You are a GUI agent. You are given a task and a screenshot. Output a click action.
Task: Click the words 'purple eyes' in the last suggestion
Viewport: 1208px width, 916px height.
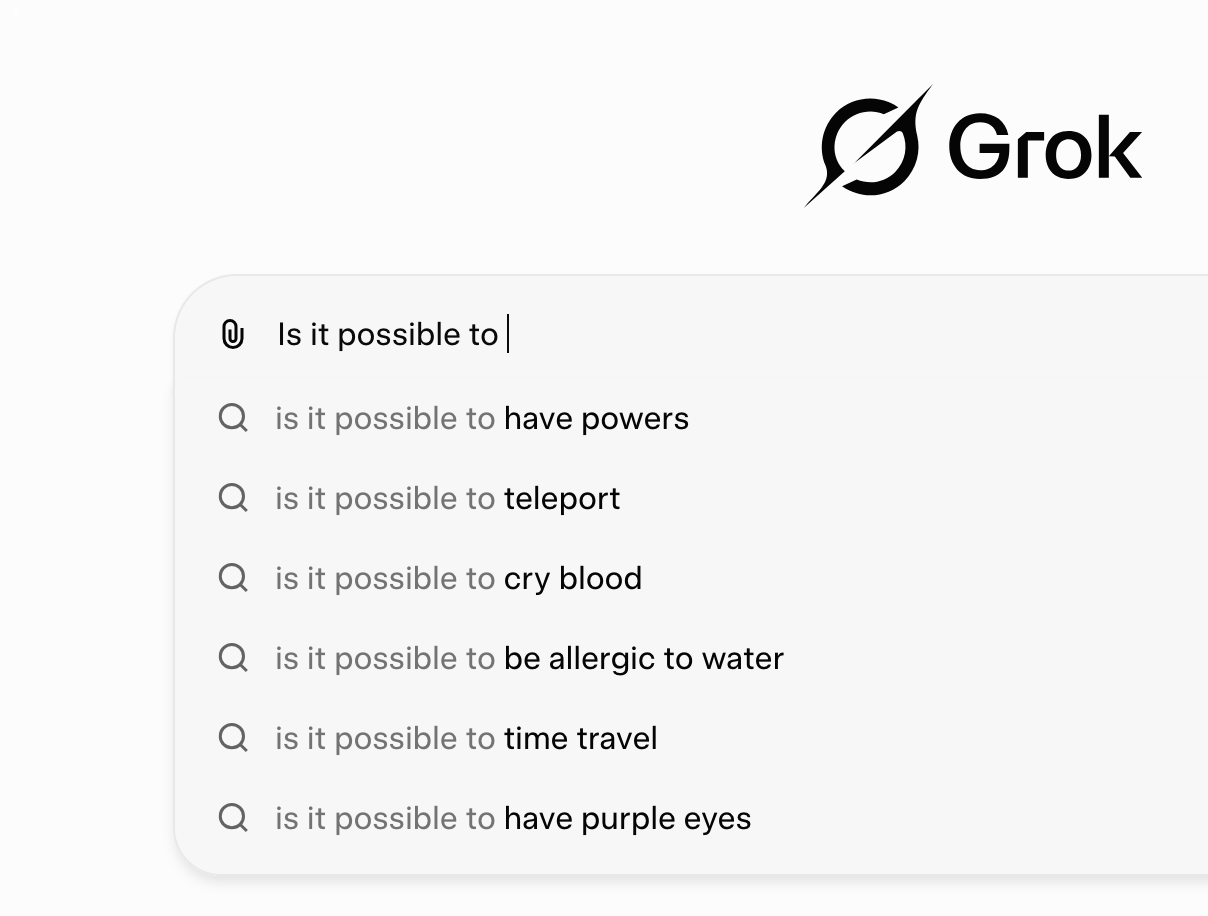pyautogui.click(x=666, y=818)
